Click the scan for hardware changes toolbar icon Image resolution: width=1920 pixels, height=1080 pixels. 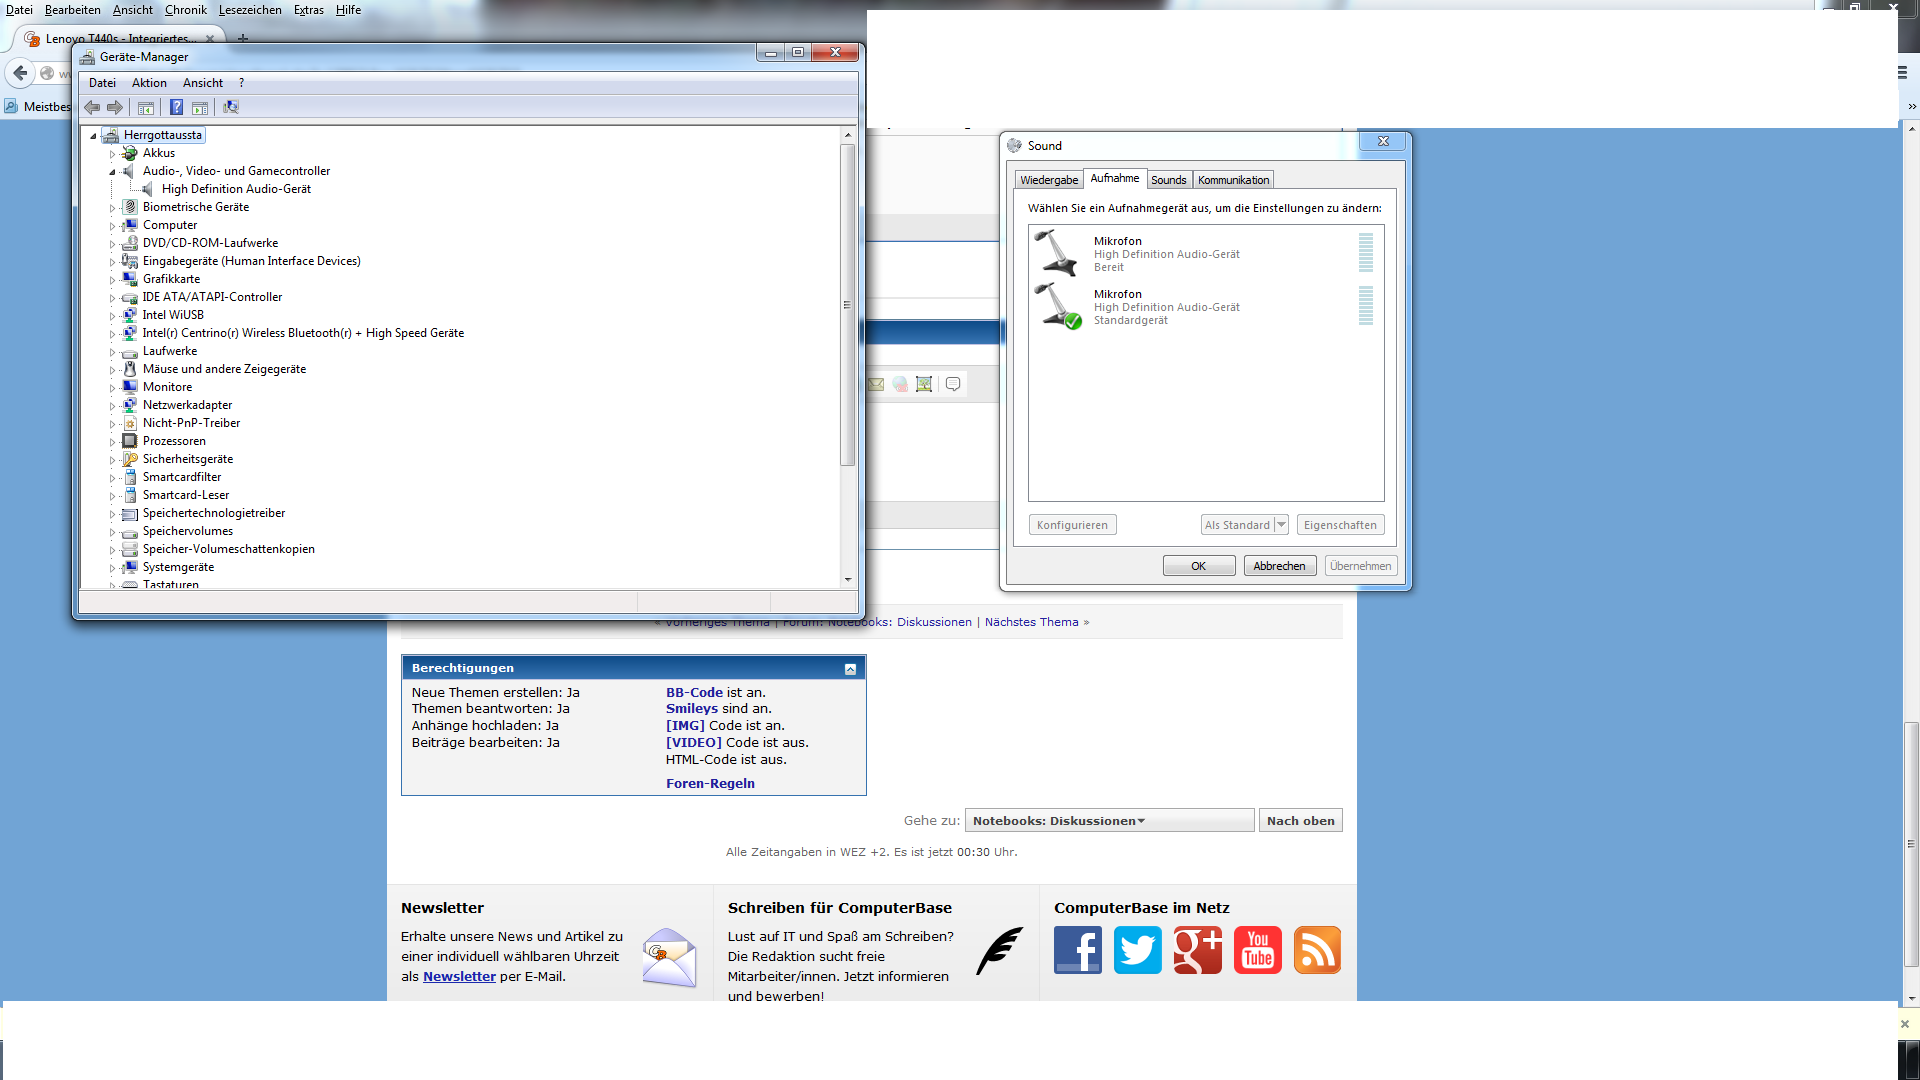click(231, 107)
